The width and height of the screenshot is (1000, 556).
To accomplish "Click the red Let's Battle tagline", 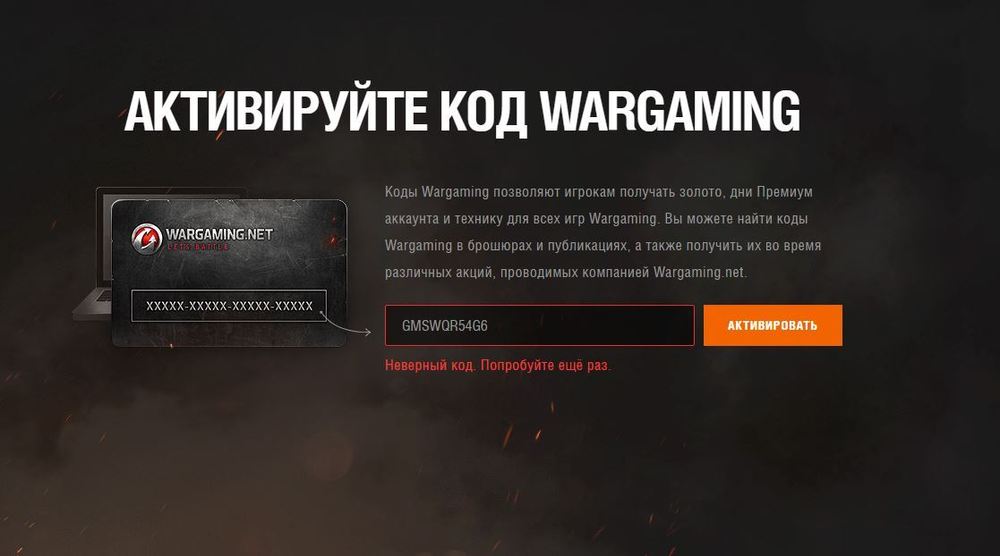I will pos(198,247).
